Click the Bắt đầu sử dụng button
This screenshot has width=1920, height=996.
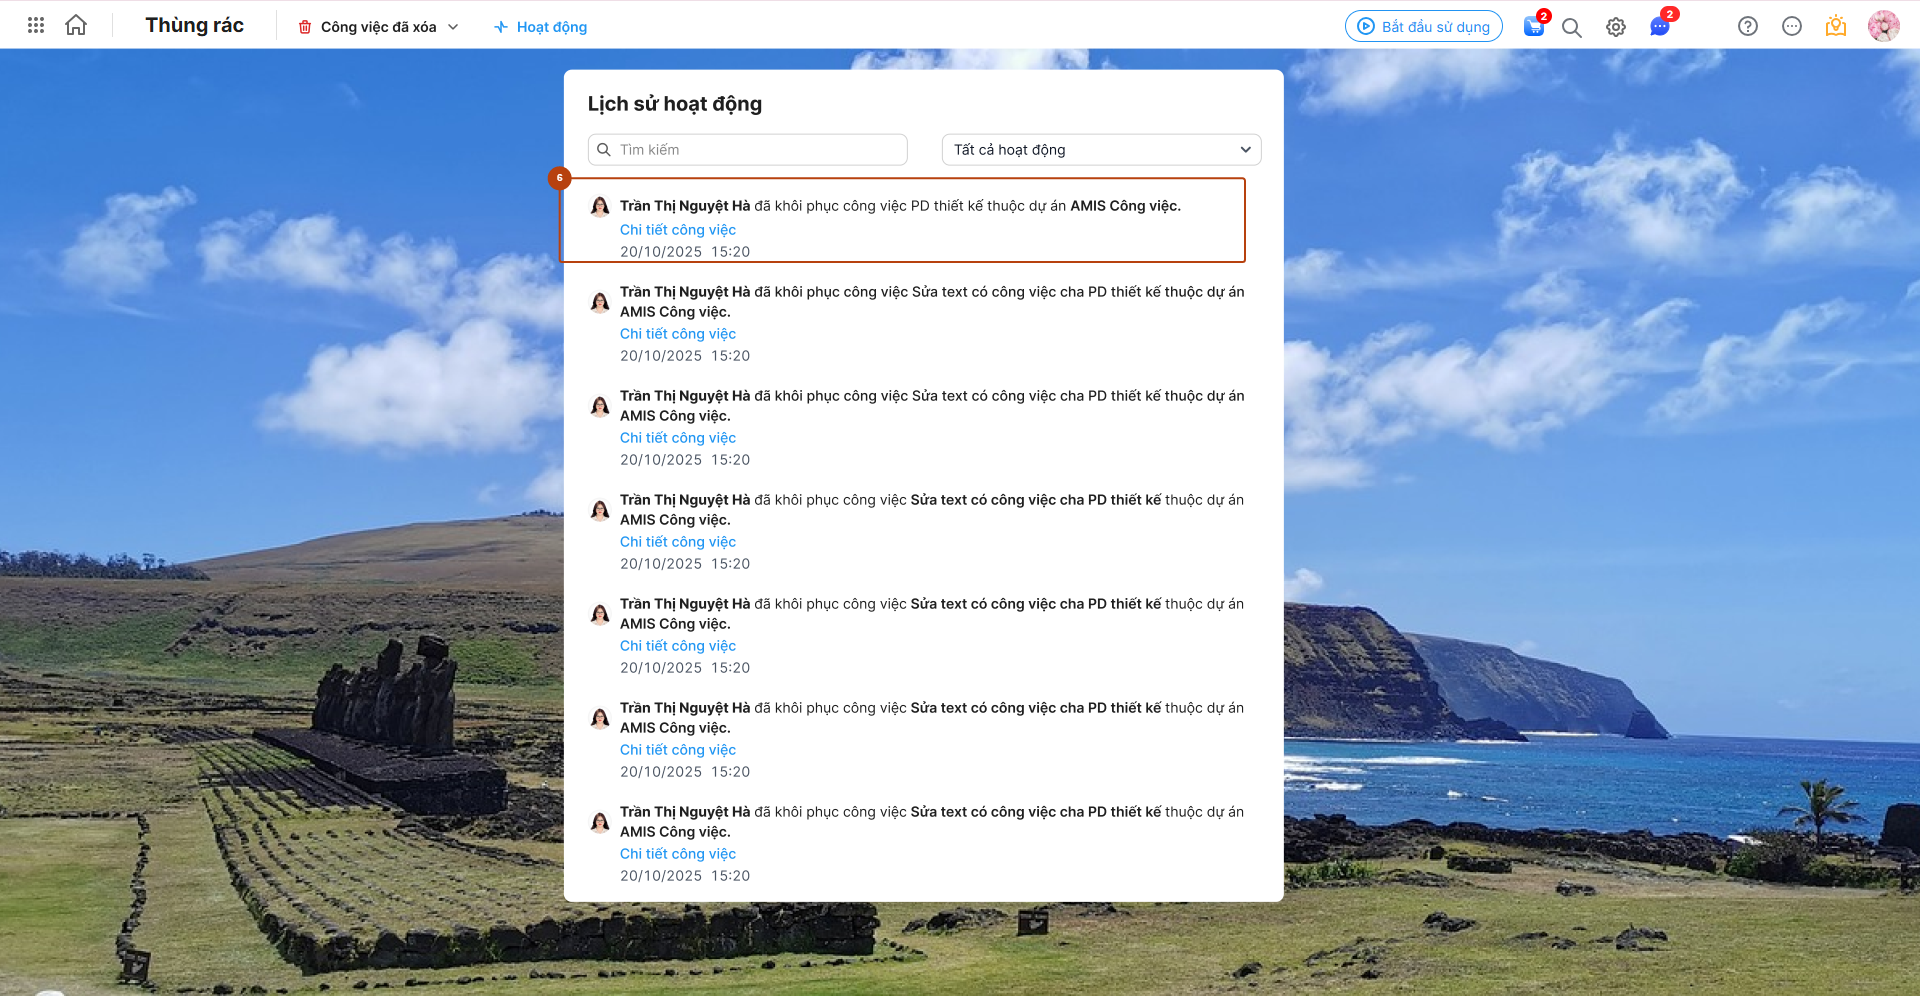click(1424, 27)
